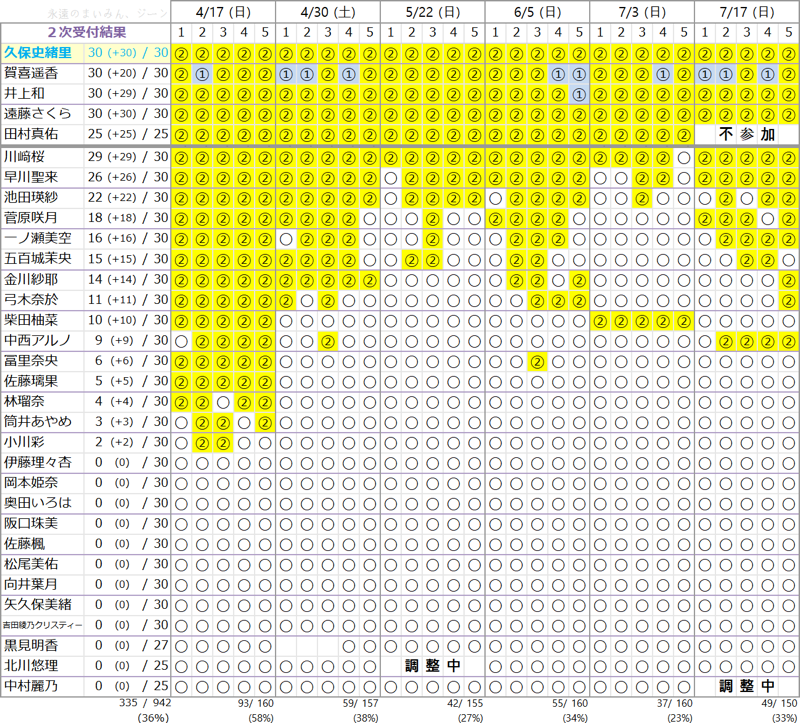Select the name 伊藤理々杏
Viewport: 800px width, 723px height.
pos(38,462)
